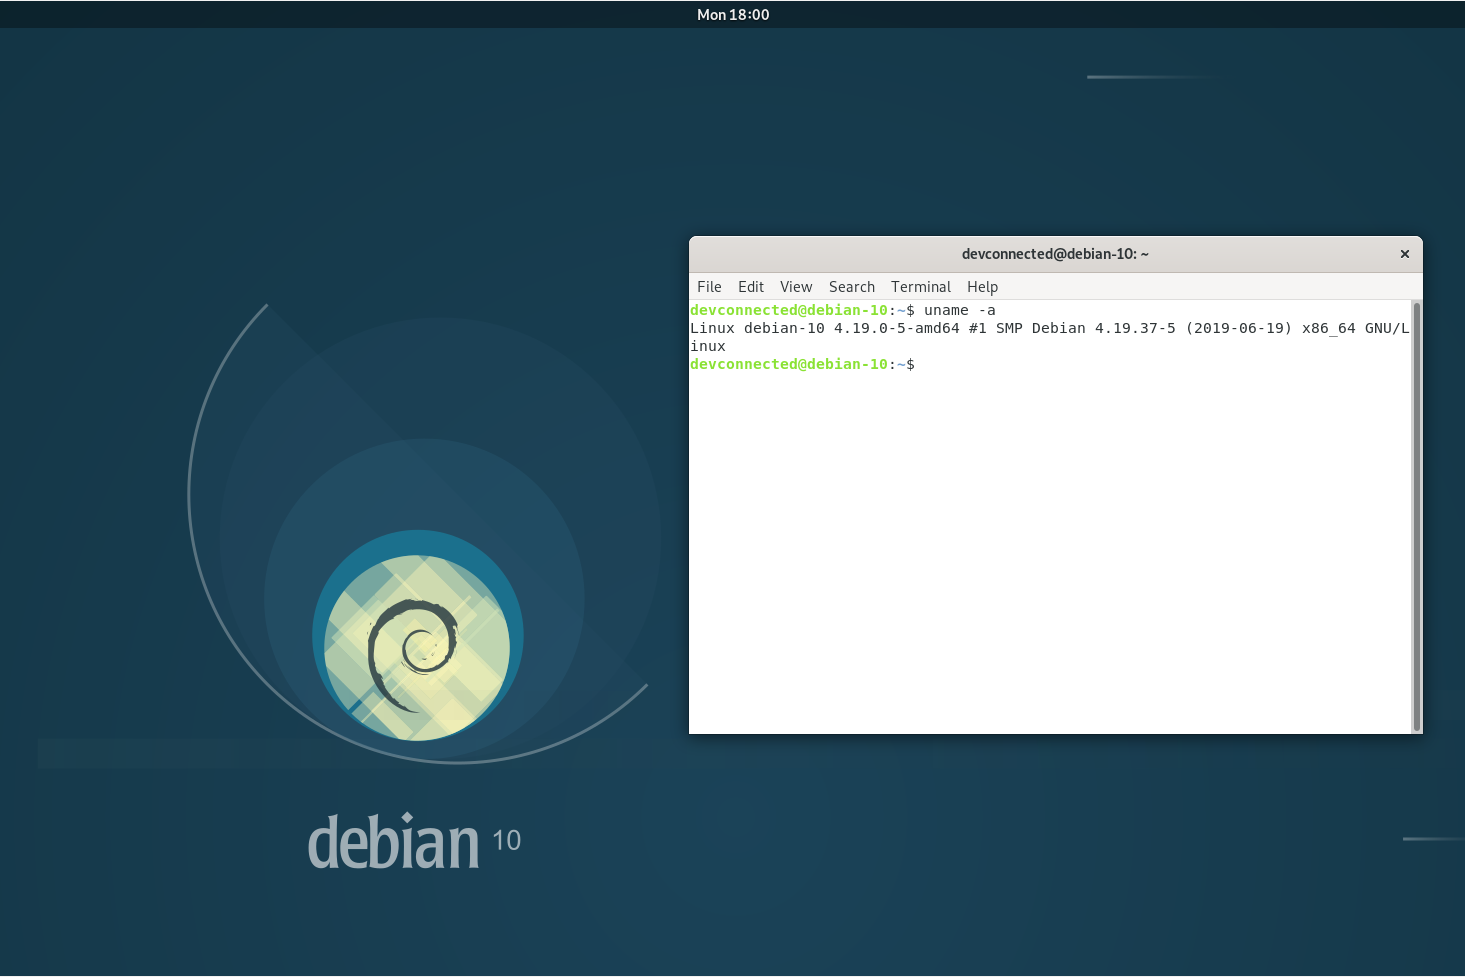The height and width of the screenshot is (977, 1465).
Task: Open the File menu in the terminal
Action: point(709,287)
